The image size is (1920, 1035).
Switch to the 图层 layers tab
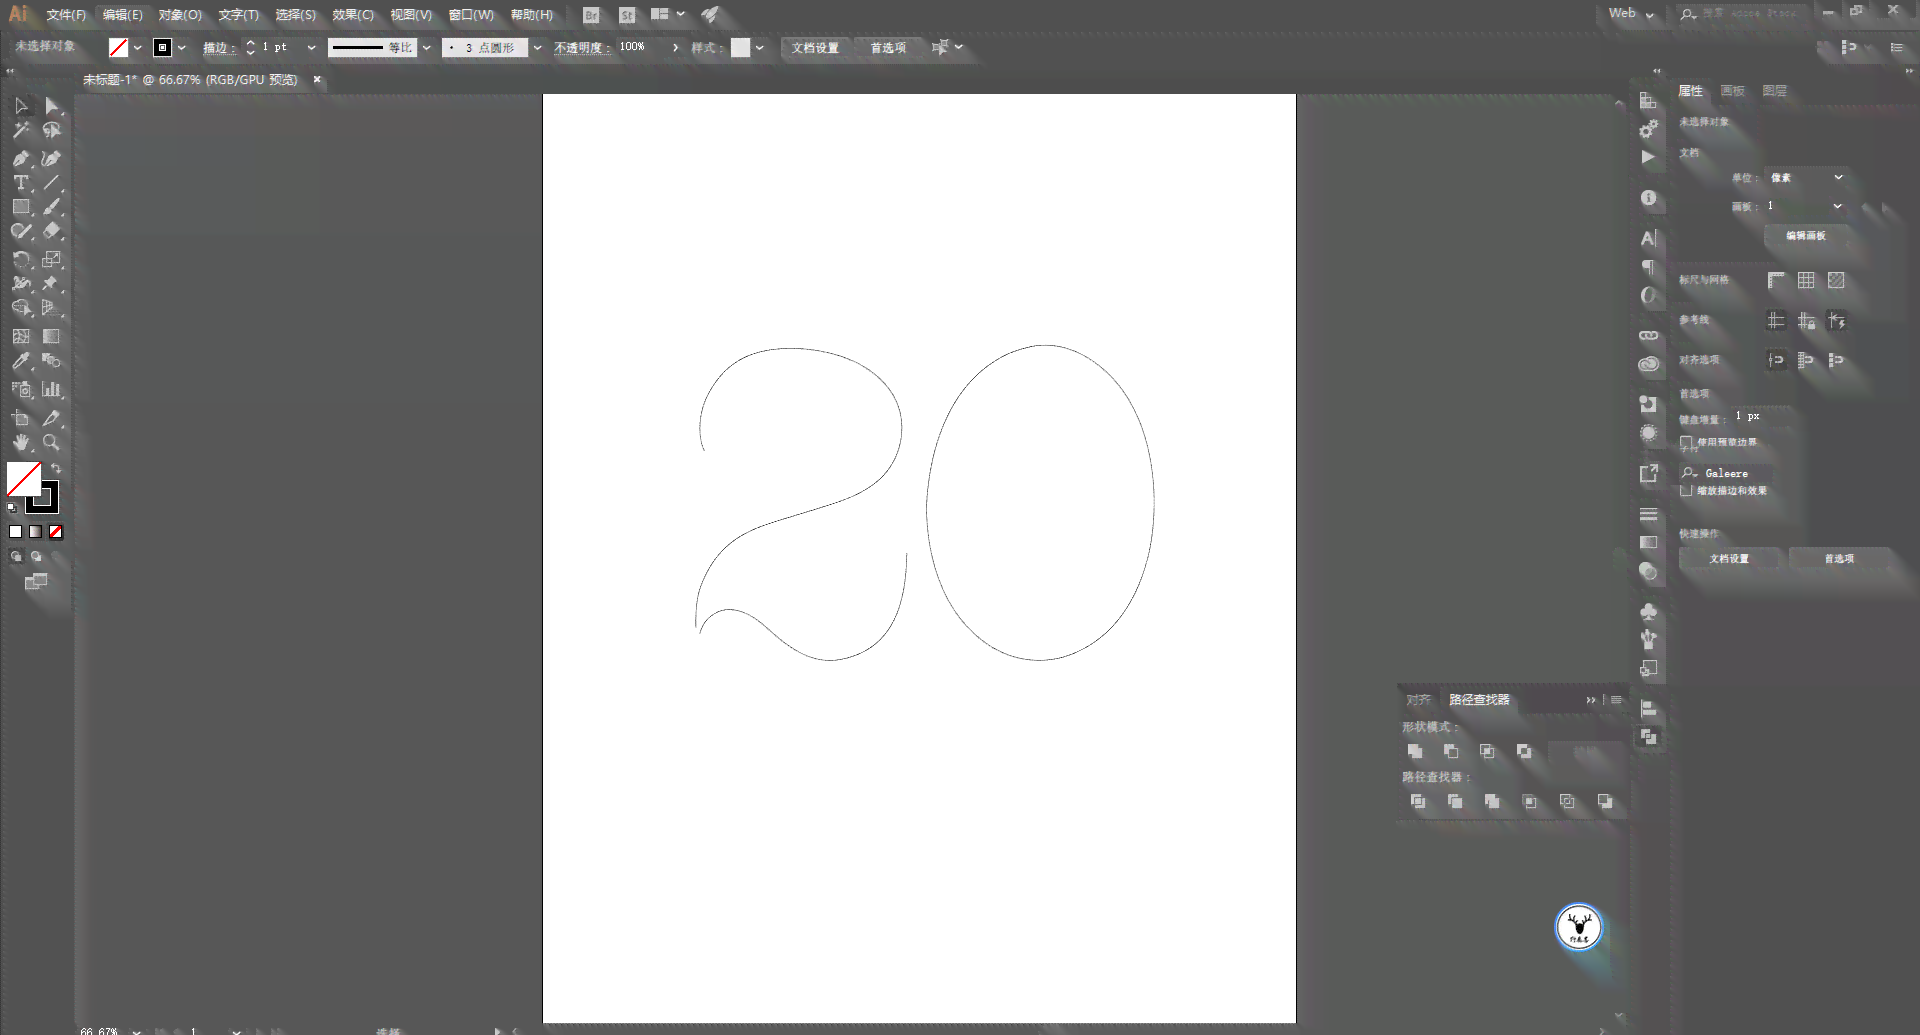pyautogui.click(x=1775, y=91)
